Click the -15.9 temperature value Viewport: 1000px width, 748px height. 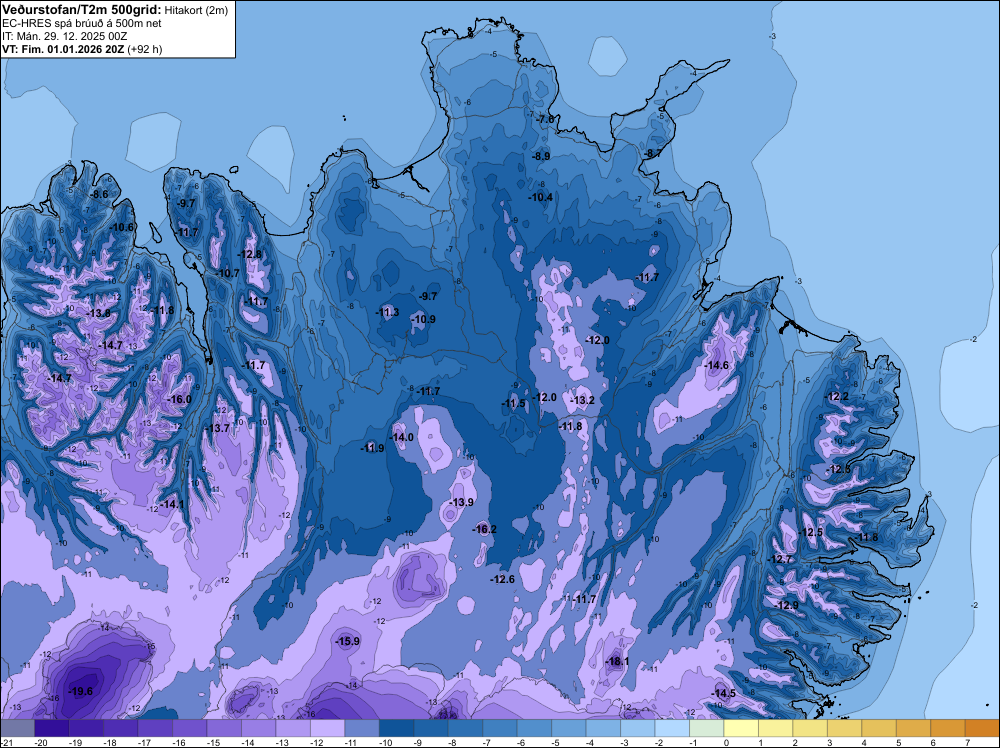tap(348, 641)
